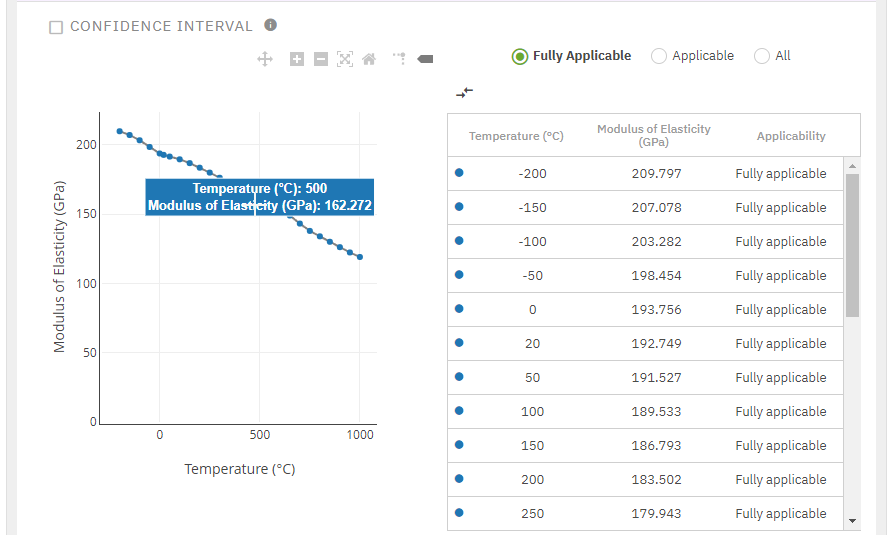Click the blue dot in -200 row
Viewport: 891px width, 535px height.
[x=459, y=173]
